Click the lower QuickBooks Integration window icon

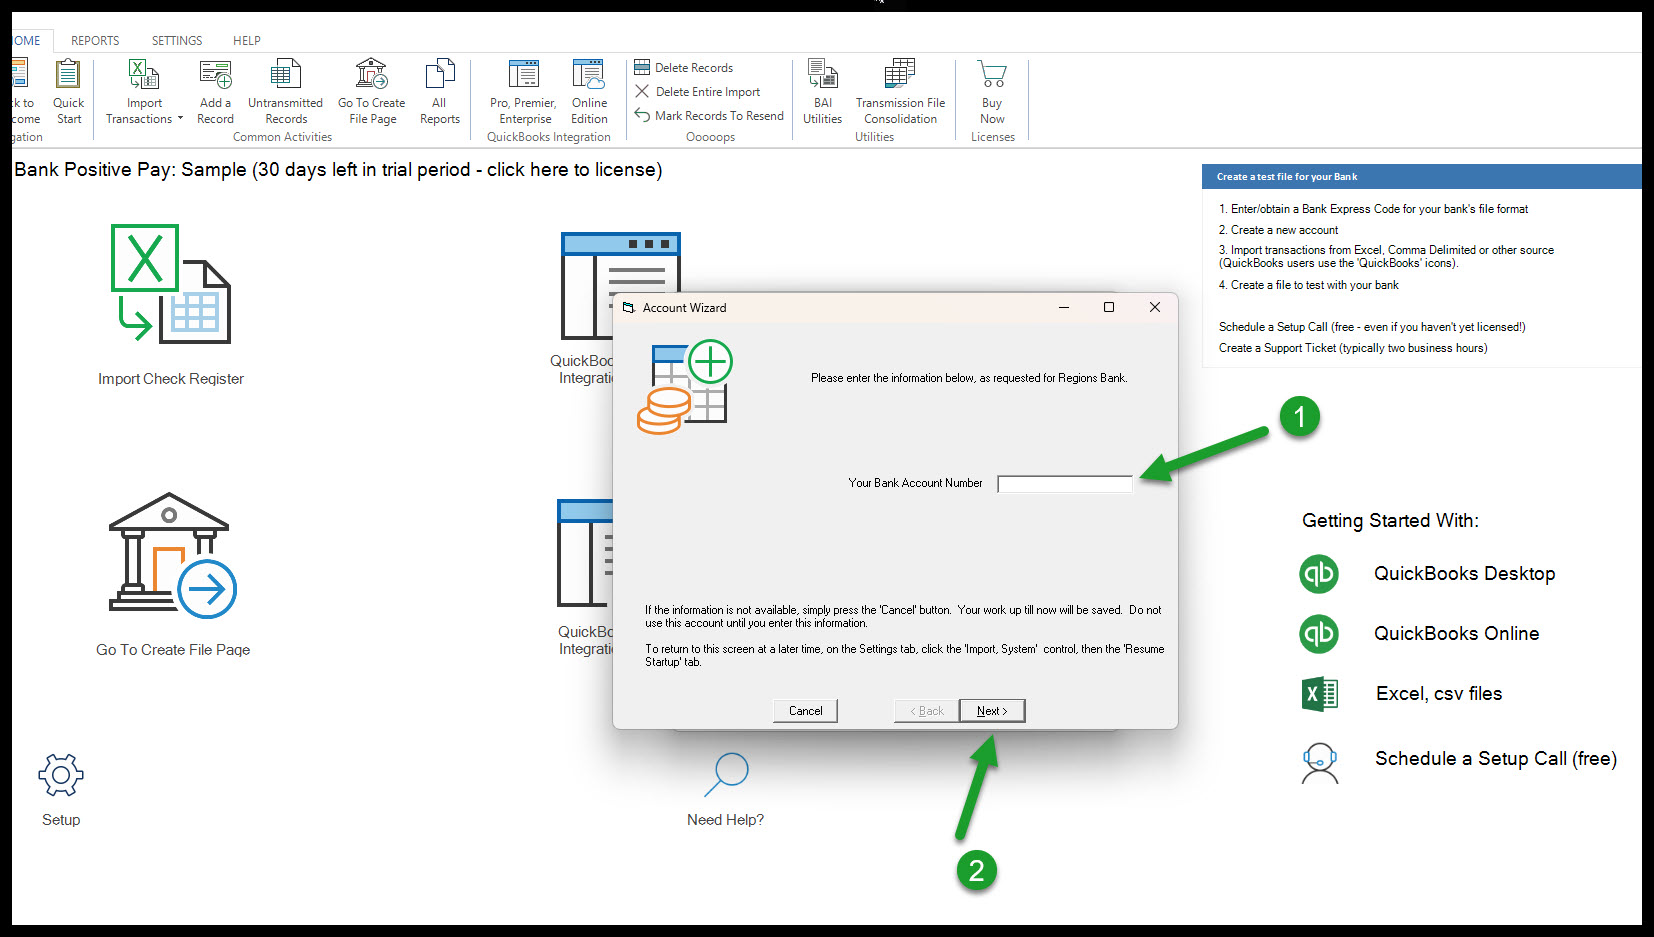pos(585,553)
